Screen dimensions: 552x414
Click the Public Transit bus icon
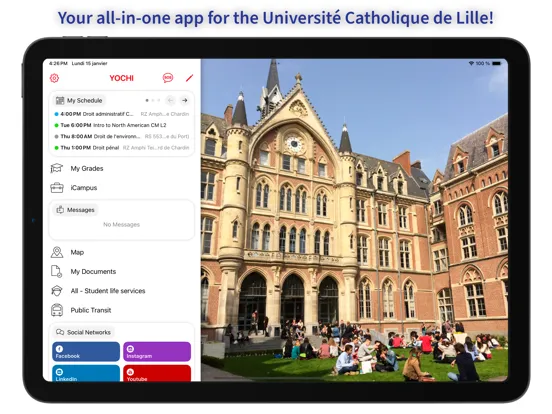tap(57, 310)
